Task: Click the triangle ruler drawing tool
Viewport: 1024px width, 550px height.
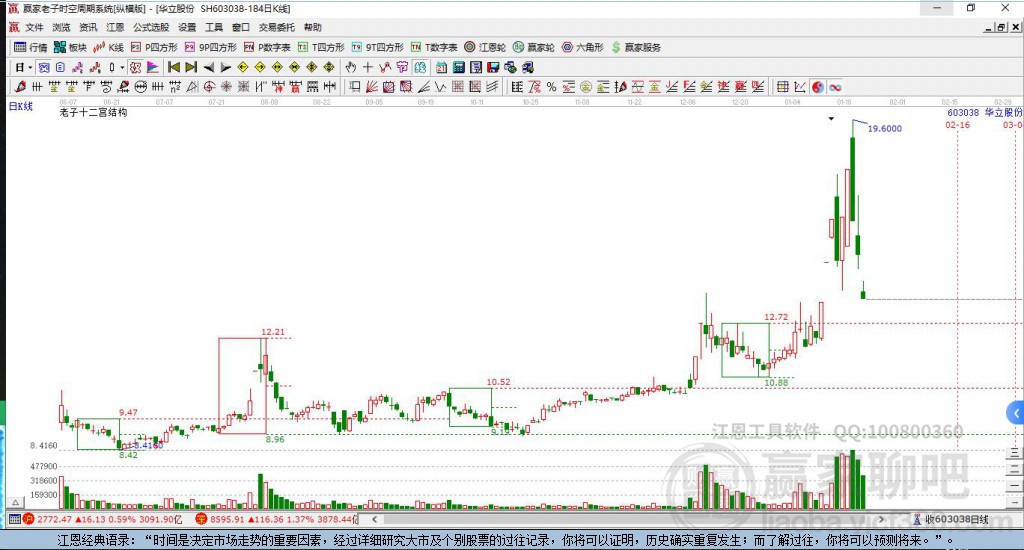Action: [x=192, y=86]
